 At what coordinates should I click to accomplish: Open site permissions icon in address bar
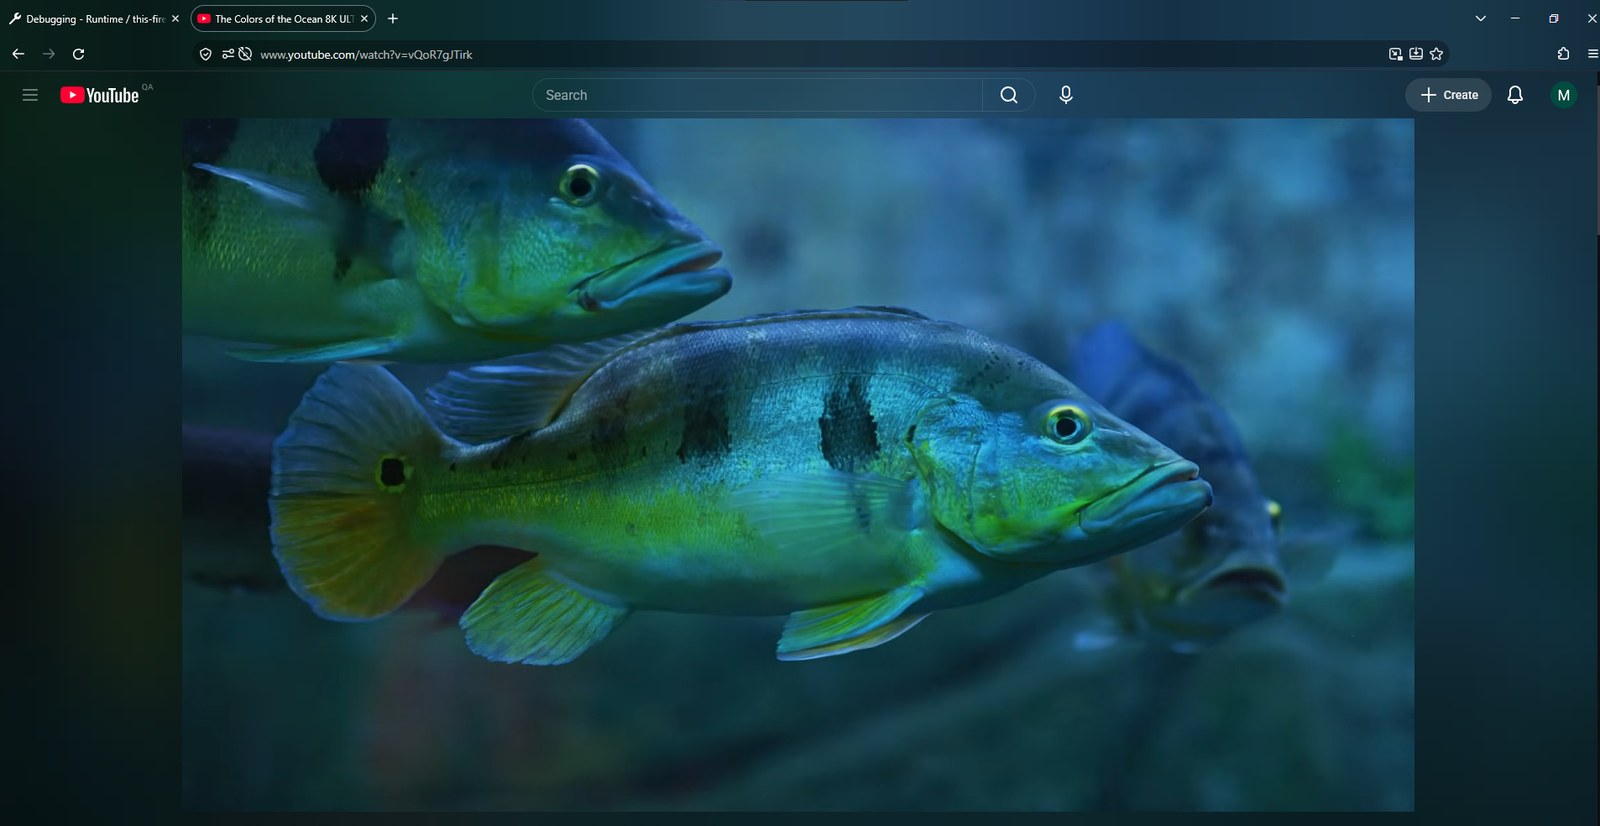click(x=228, y=54)
